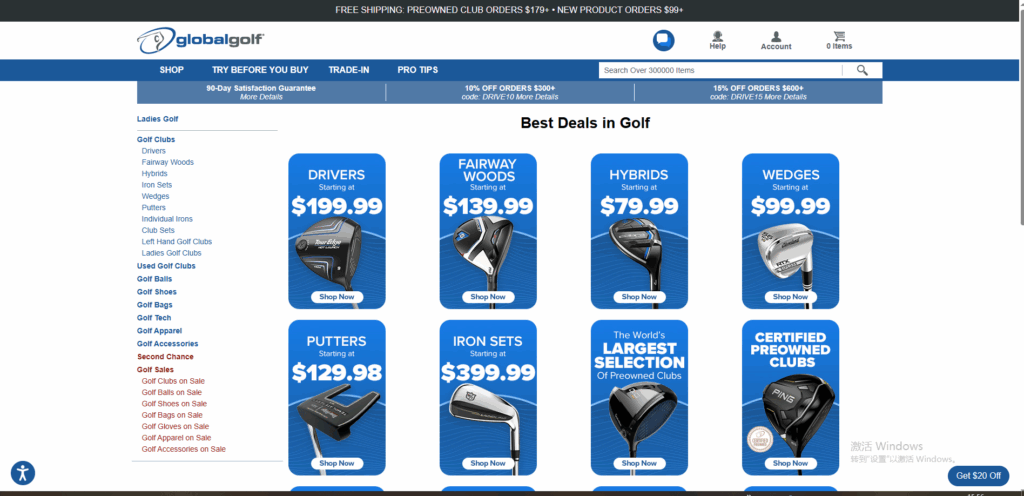This screenshot has width=1024, height=496.
Task: Click the search magnifier icon
Action: coord(862,70)
